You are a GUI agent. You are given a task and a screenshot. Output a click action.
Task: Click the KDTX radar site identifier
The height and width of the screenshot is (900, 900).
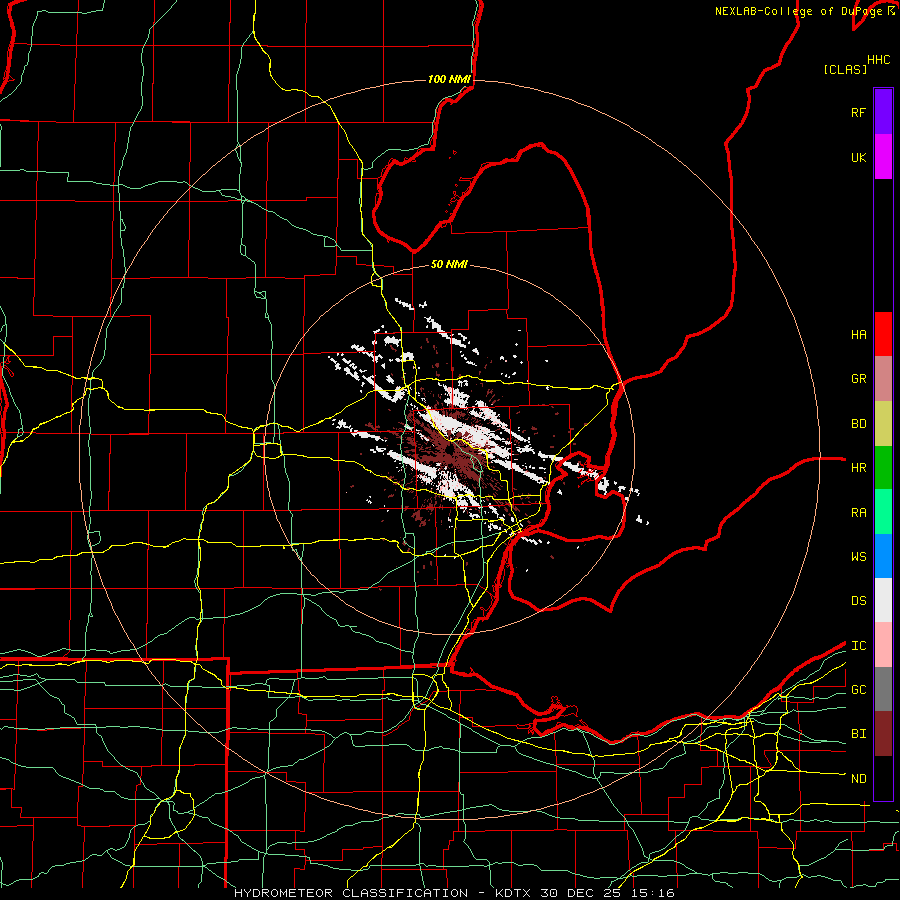click(515, 893)
